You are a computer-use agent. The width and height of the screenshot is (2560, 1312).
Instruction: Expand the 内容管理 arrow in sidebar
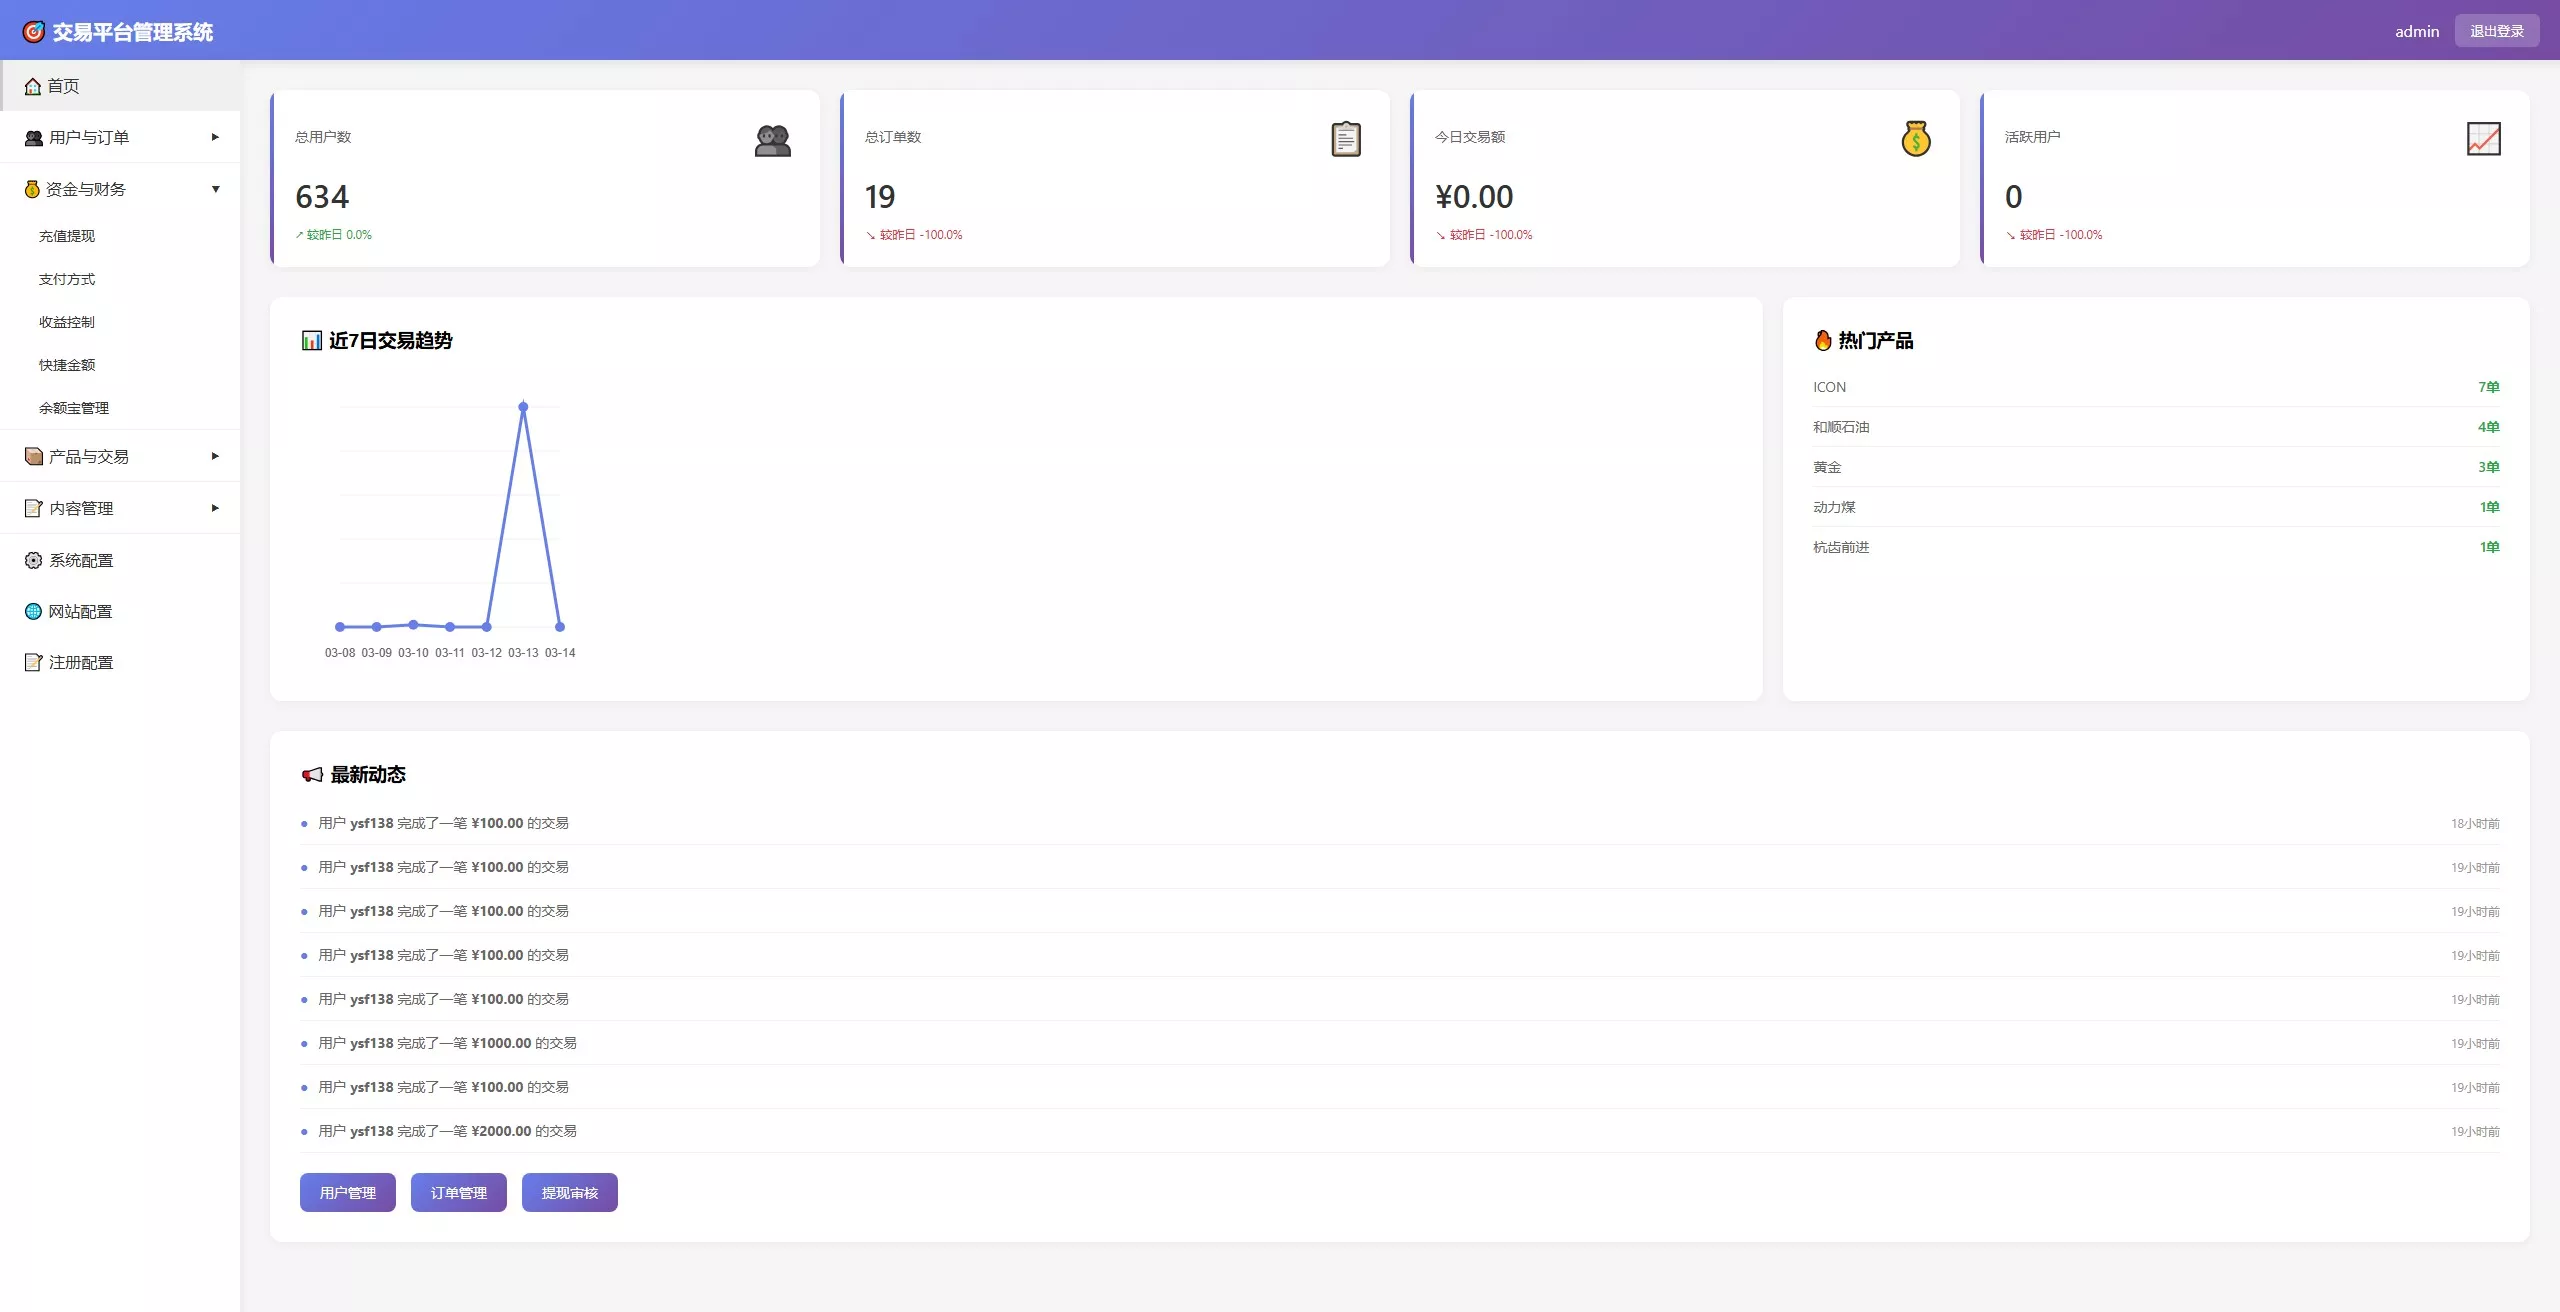215,508
